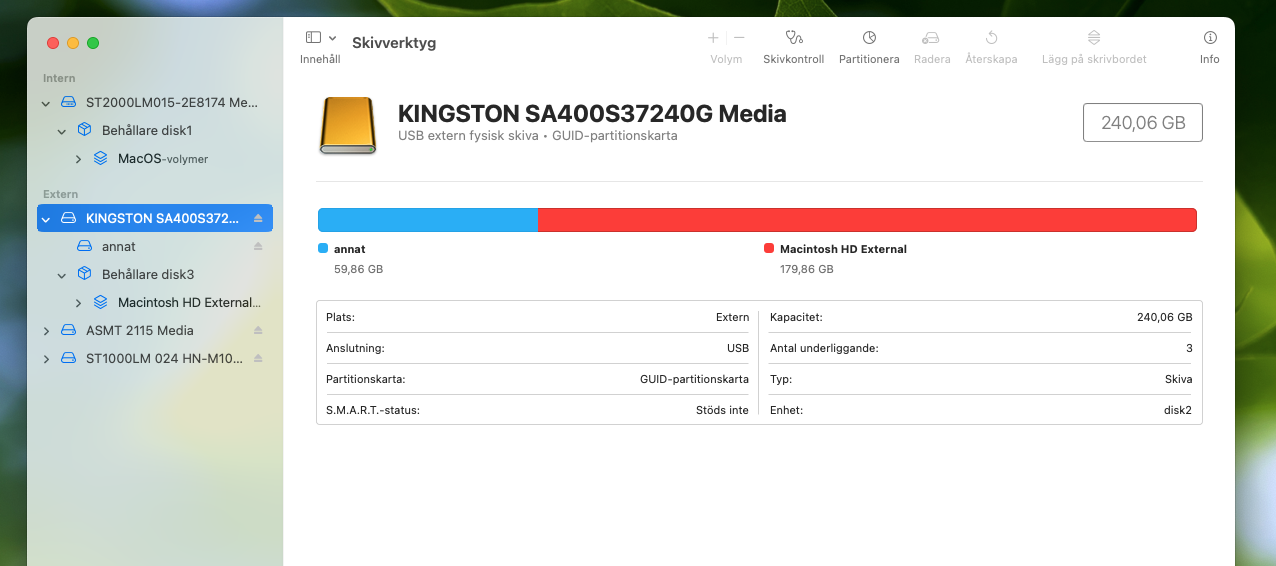Open the Info panel
1276x566 pixels.
click(1210, 45)
